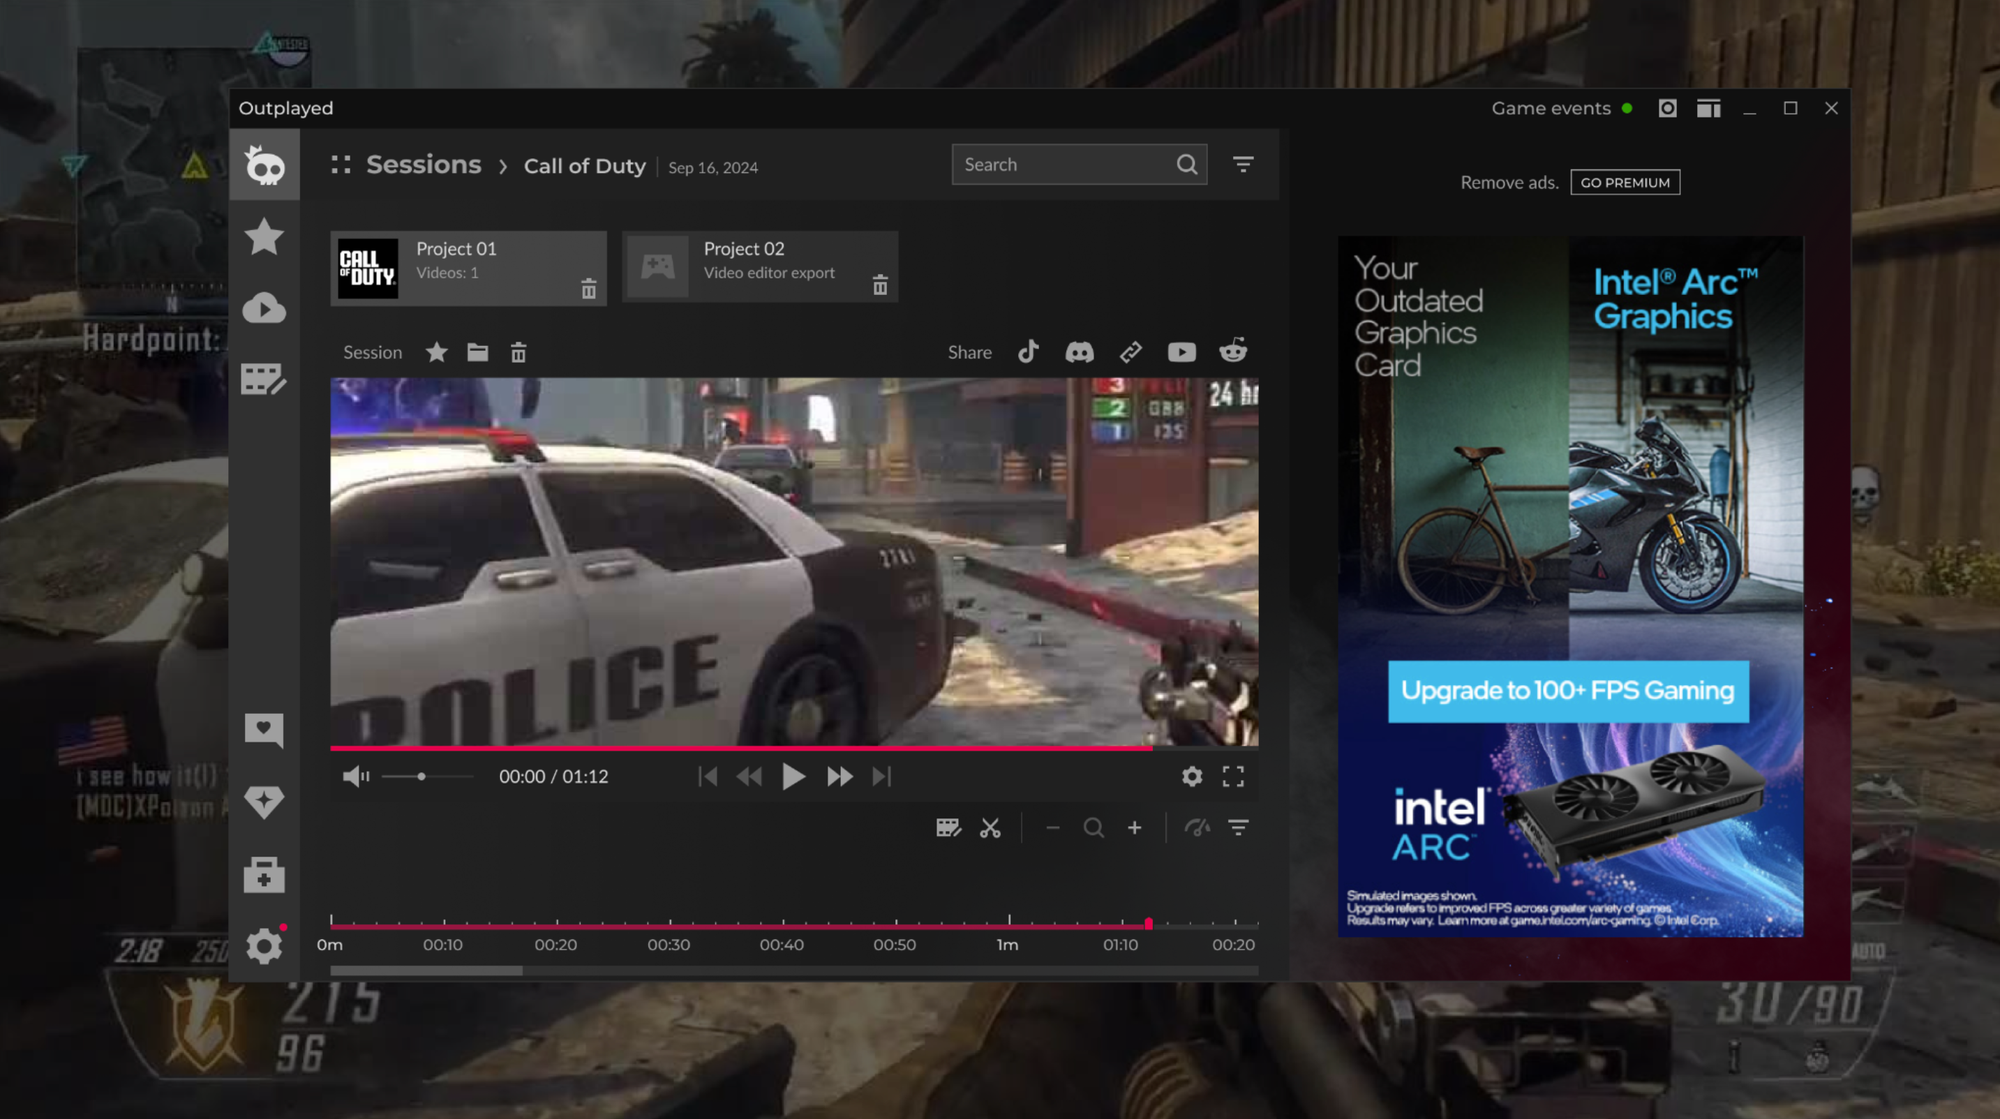Share the clip to TikTok

[x=1028, y=352]
